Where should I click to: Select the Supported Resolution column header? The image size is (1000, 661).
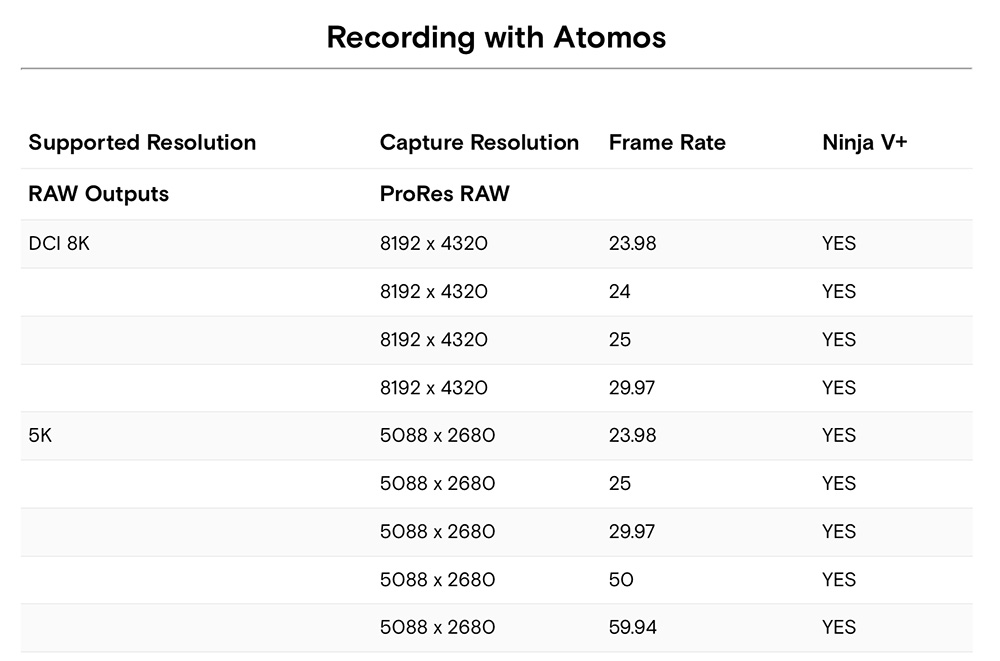[x=142, y=142]
